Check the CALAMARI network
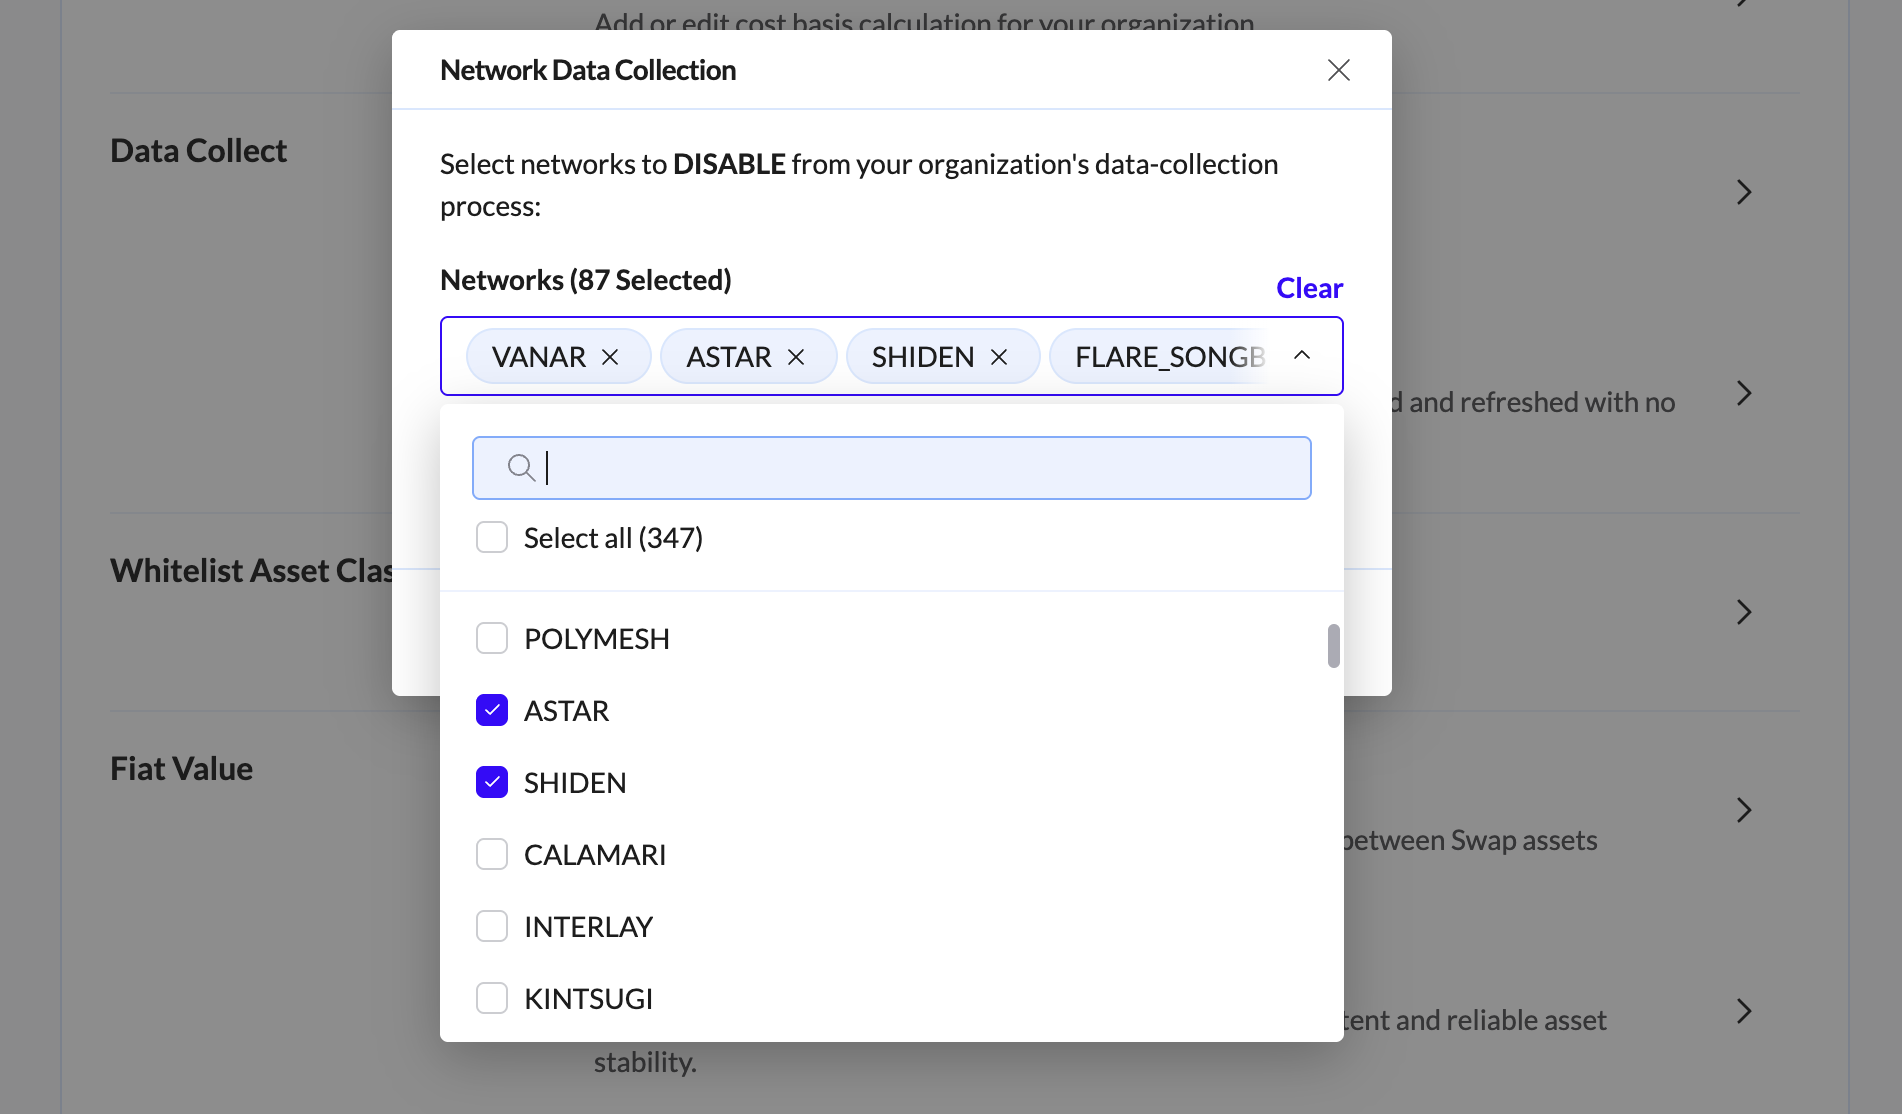 491,854
